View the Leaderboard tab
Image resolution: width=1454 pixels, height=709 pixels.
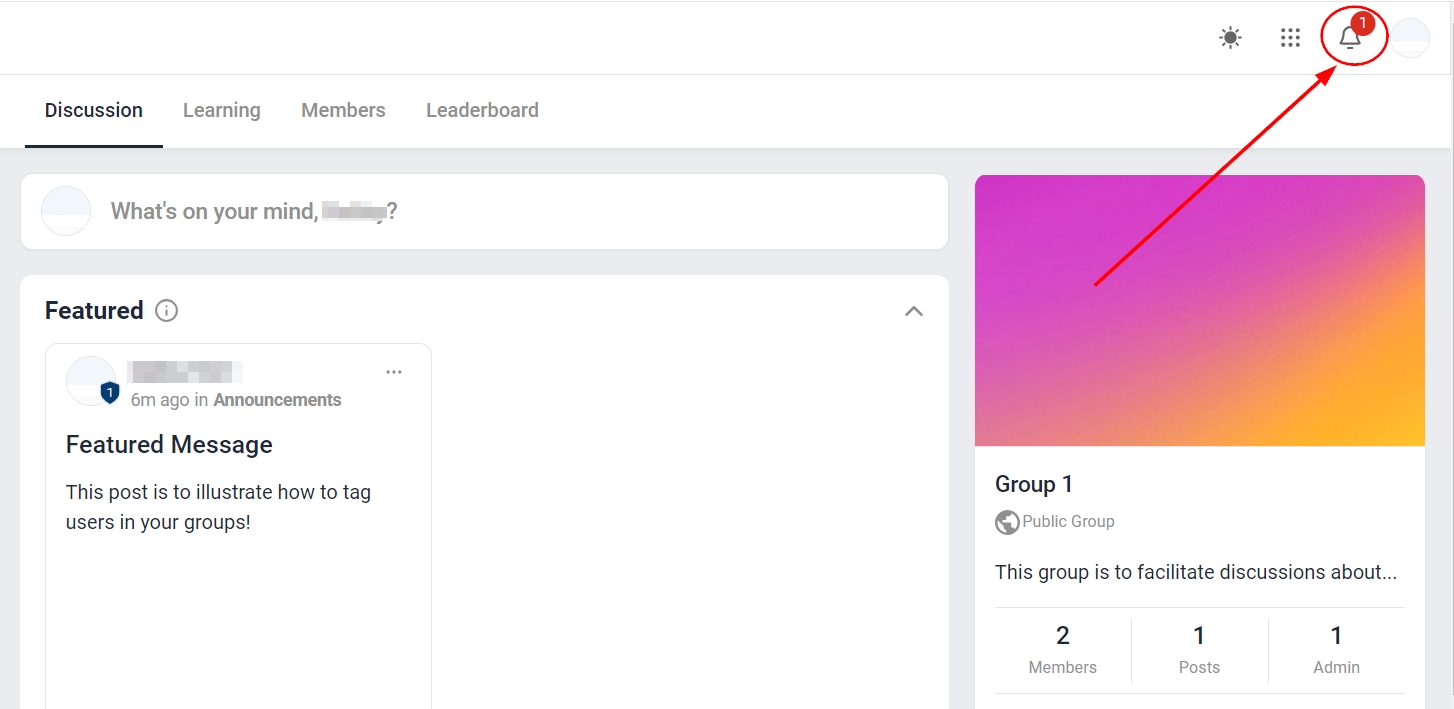(x=482, y=110)
